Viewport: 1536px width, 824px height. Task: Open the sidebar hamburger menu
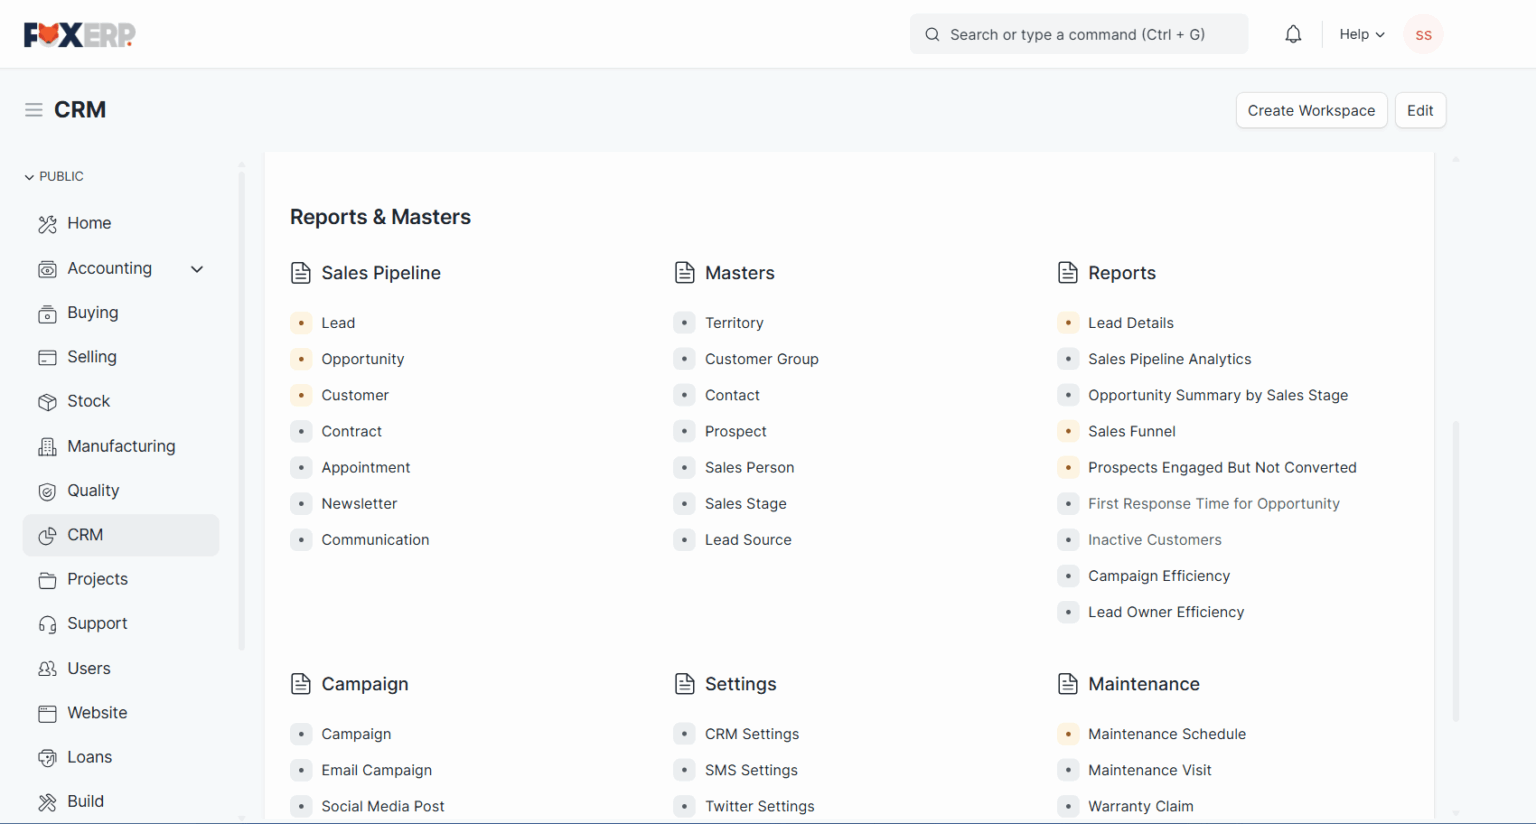33,110
